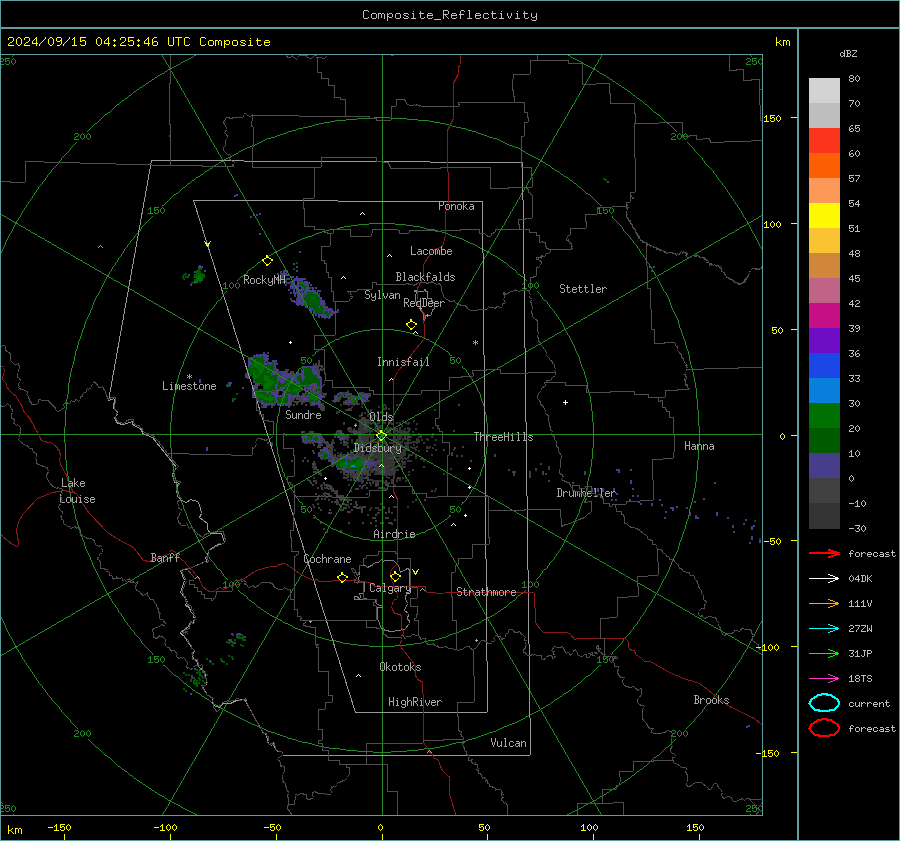
Task: Click the Airdrie label
Action: tap(394, 534)
